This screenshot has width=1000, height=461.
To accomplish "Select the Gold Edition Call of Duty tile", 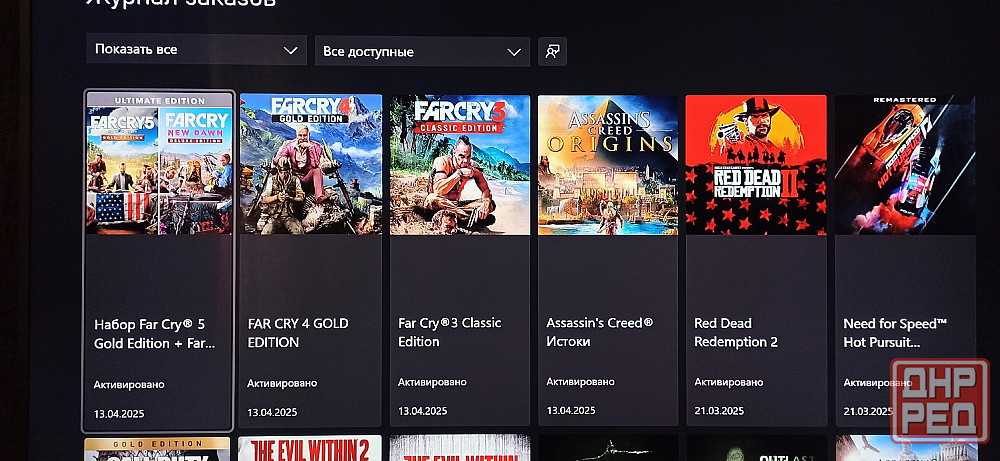I will click(x=157, y=449).
